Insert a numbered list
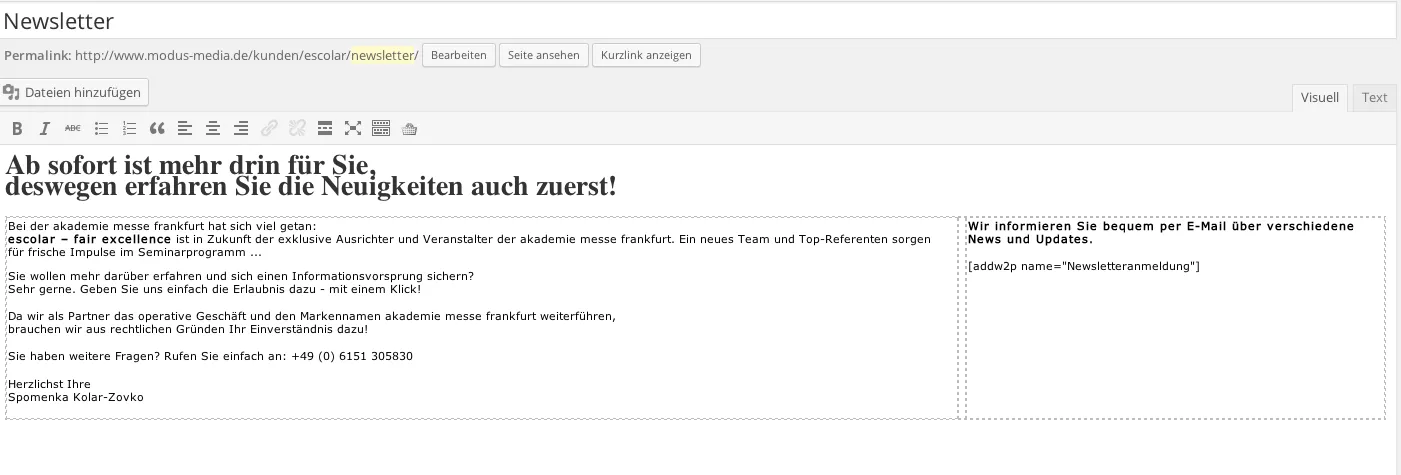 click(129, 128)
